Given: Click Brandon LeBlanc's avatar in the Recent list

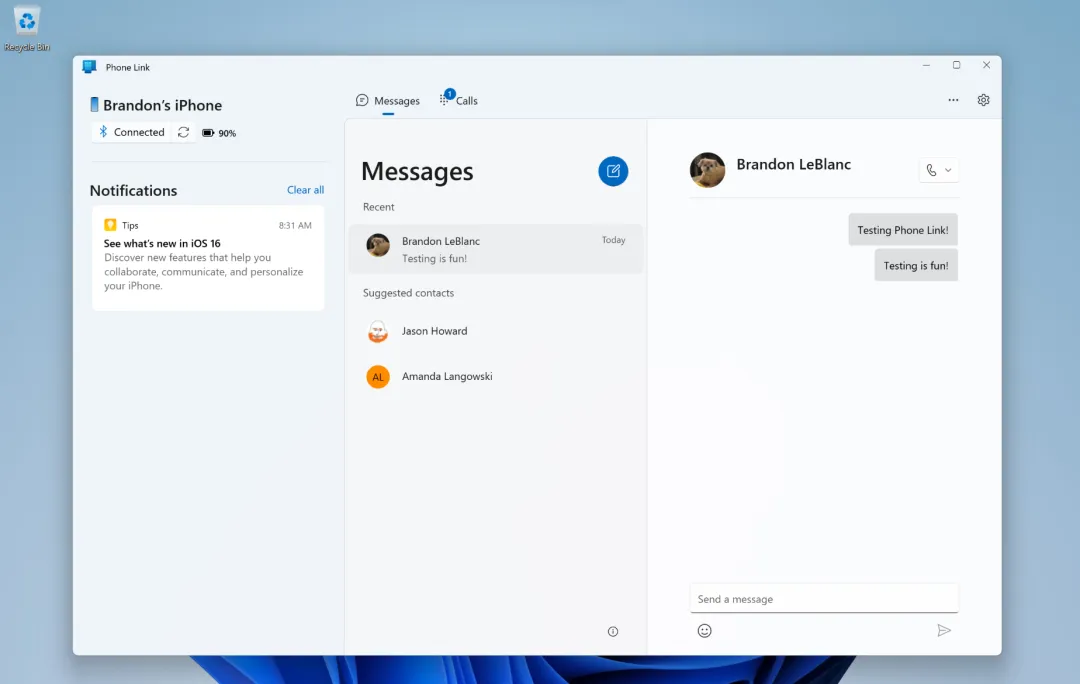Looking at the screenshot, I should [378, 245].
